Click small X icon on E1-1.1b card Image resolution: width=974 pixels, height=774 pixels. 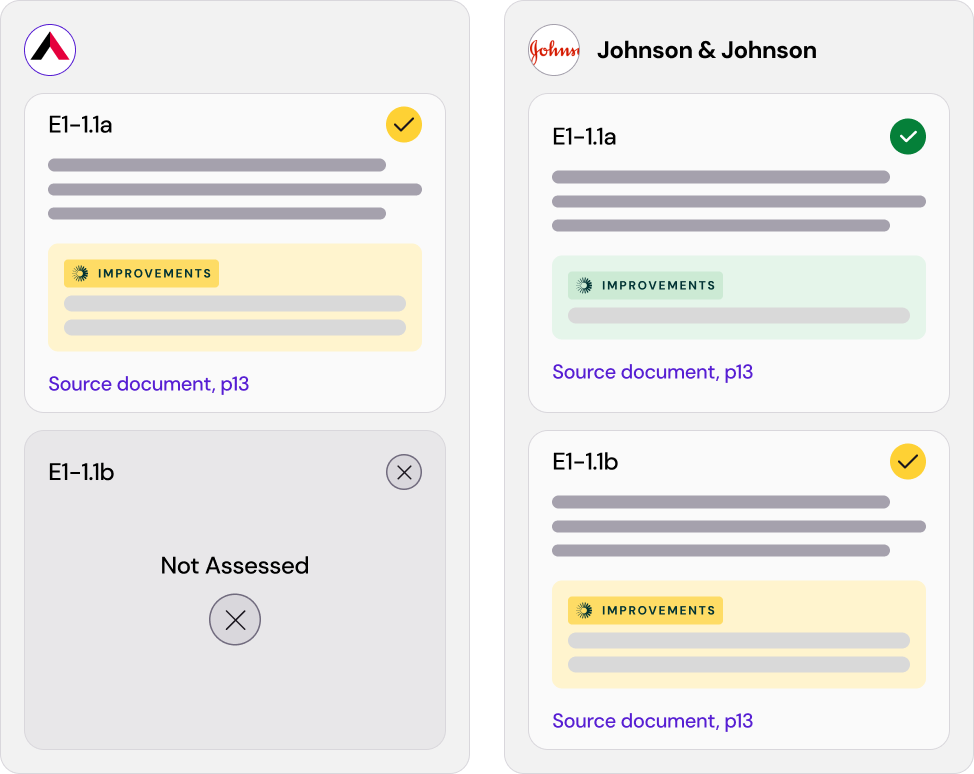pos(404,472)
